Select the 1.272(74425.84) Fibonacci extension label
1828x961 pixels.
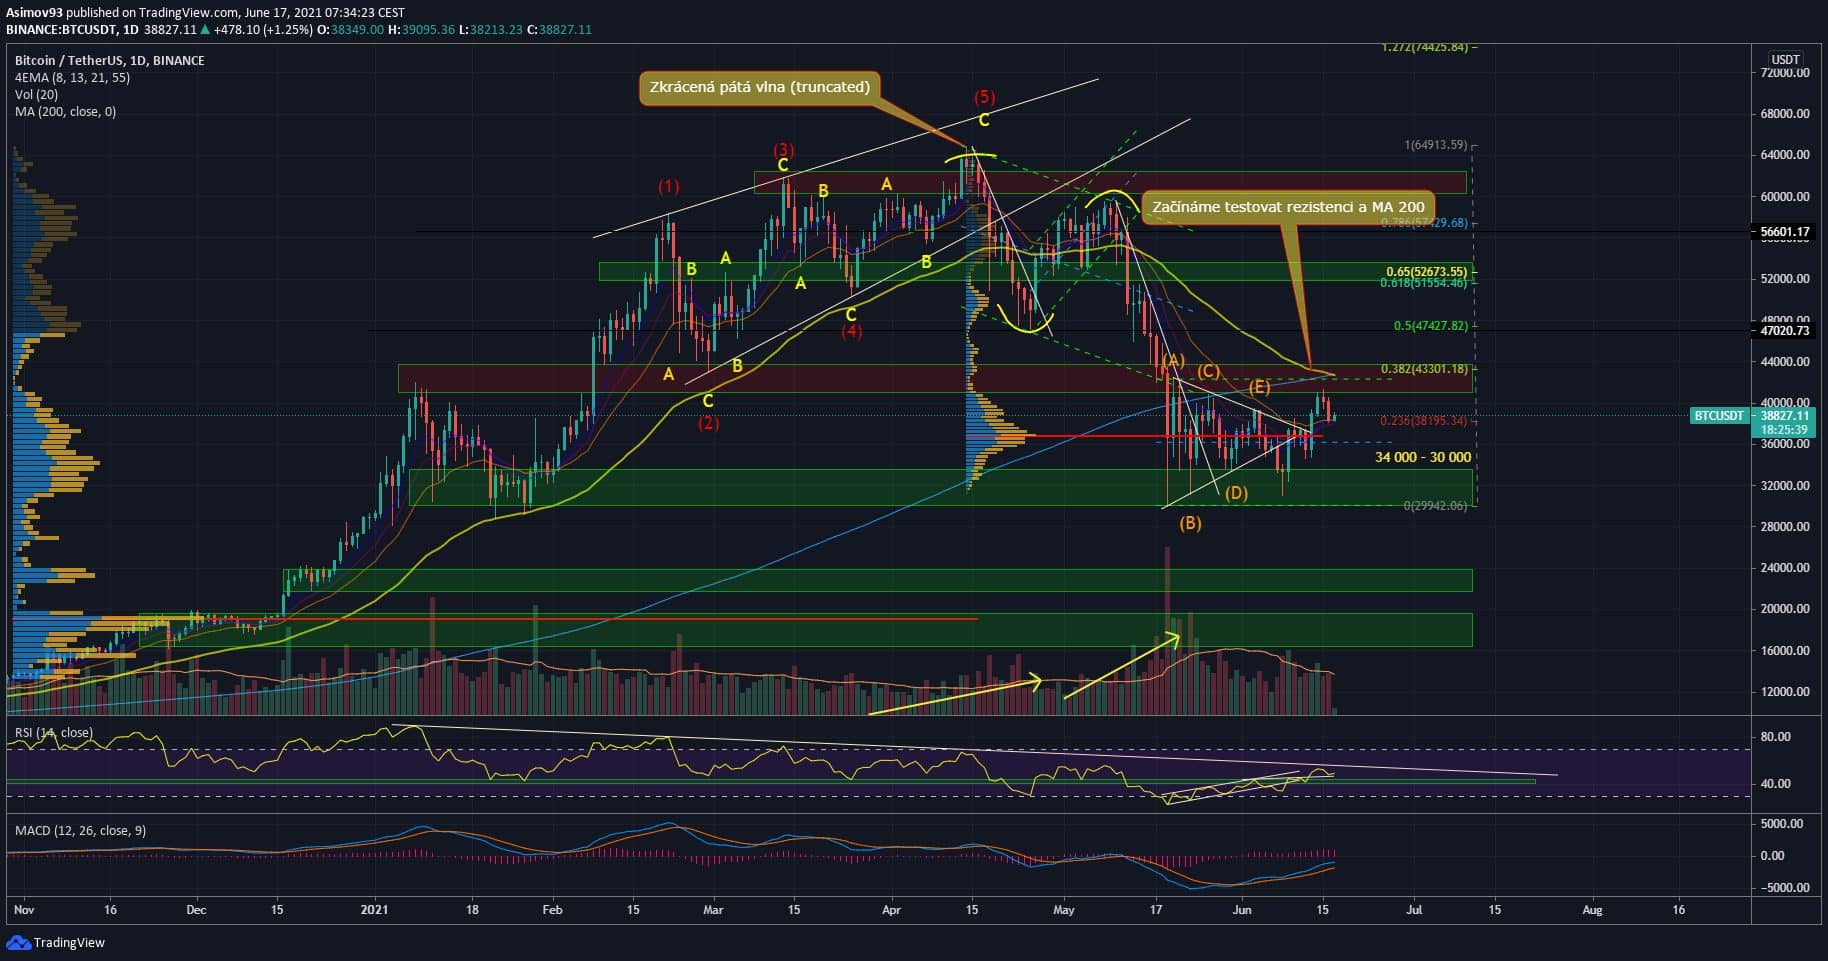tap(1425, 47)
